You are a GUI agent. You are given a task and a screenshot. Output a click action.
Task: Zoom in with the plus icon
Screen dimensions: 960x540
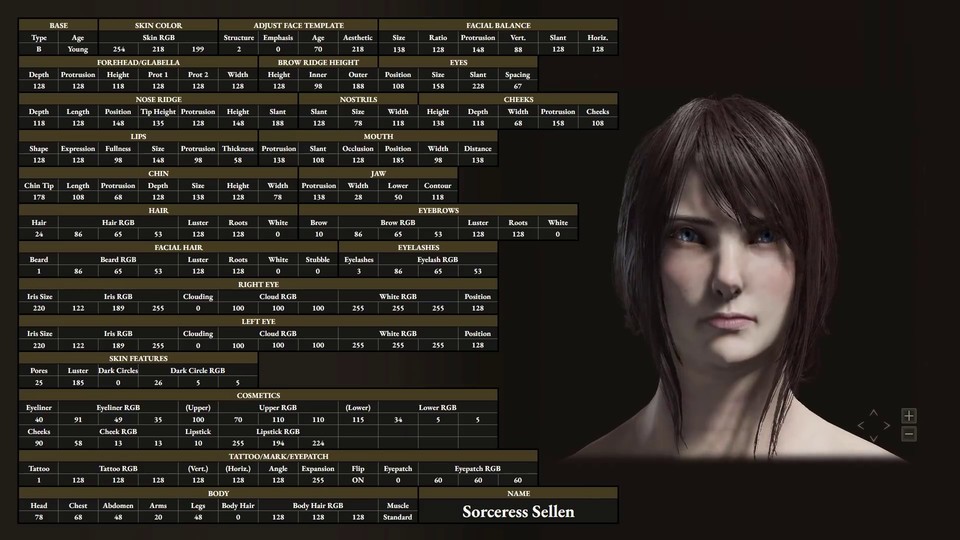909,416
